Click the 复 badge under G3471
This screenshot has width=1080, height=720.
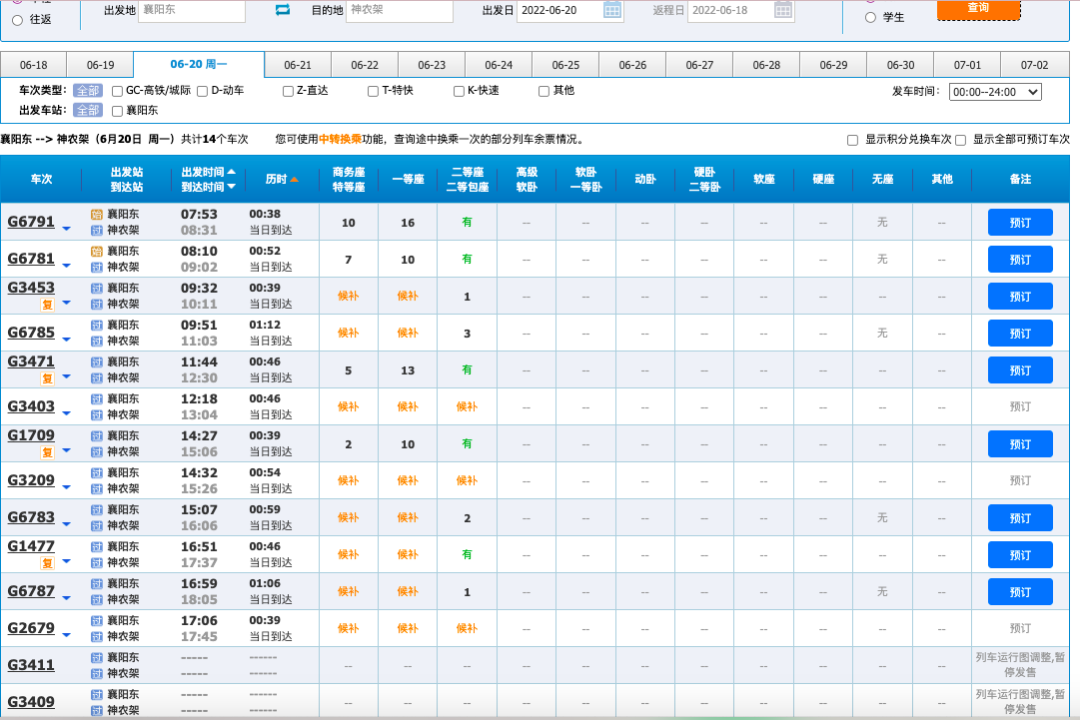tap(47, 378)
